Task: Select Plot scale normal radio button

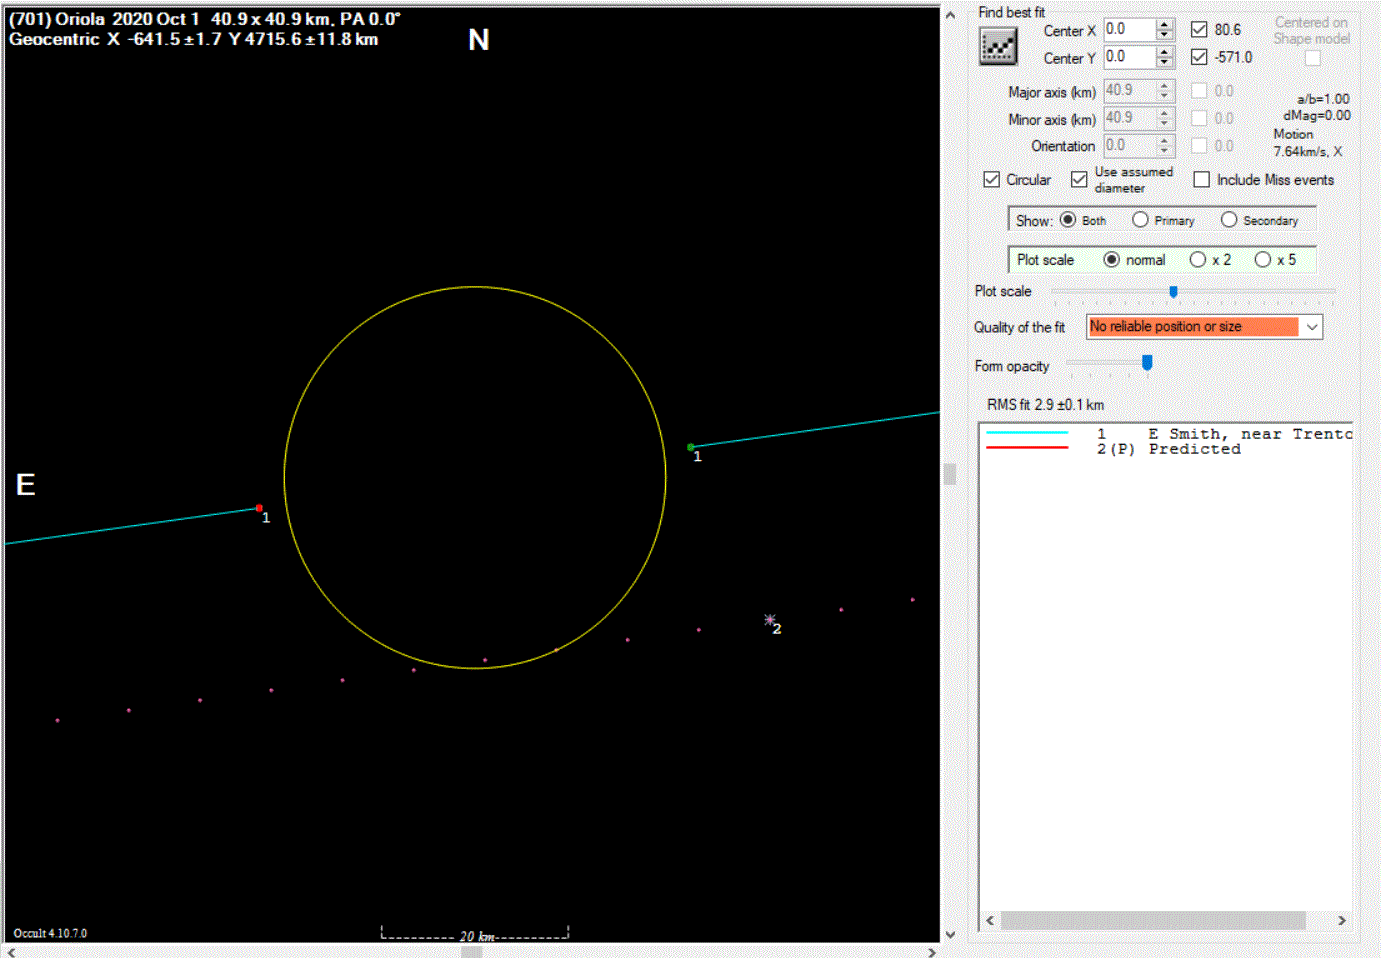Action: point(1111,260)
